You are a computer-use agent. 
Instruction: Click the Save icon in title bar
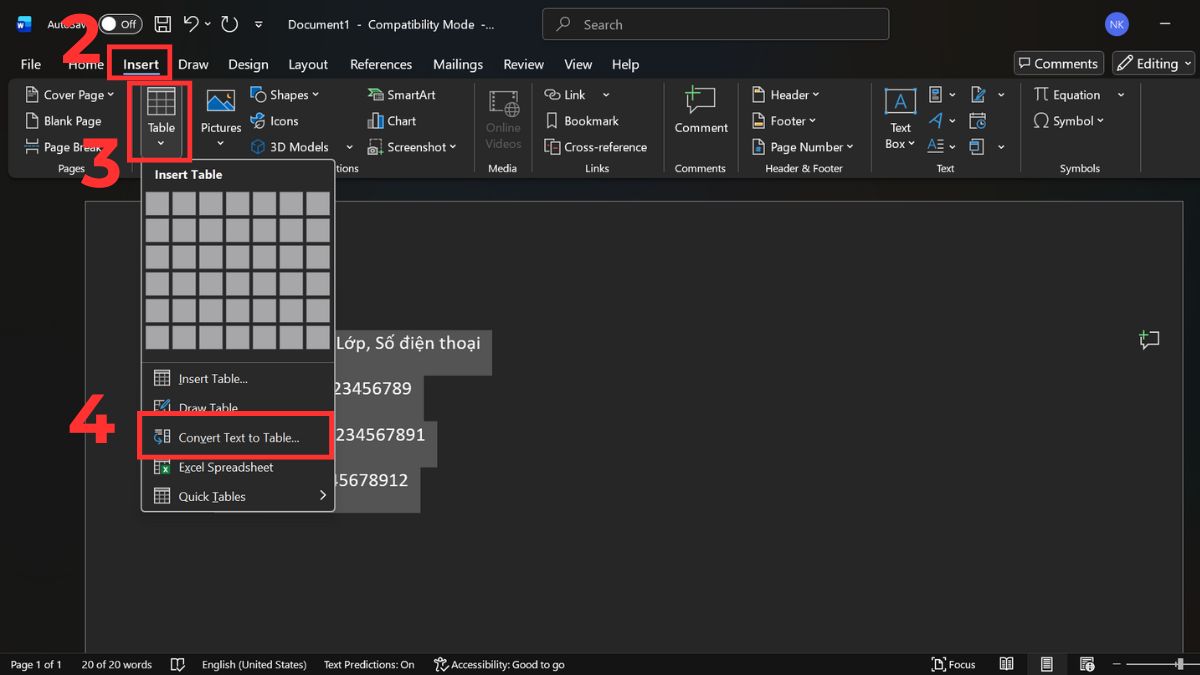coord(163,24)
